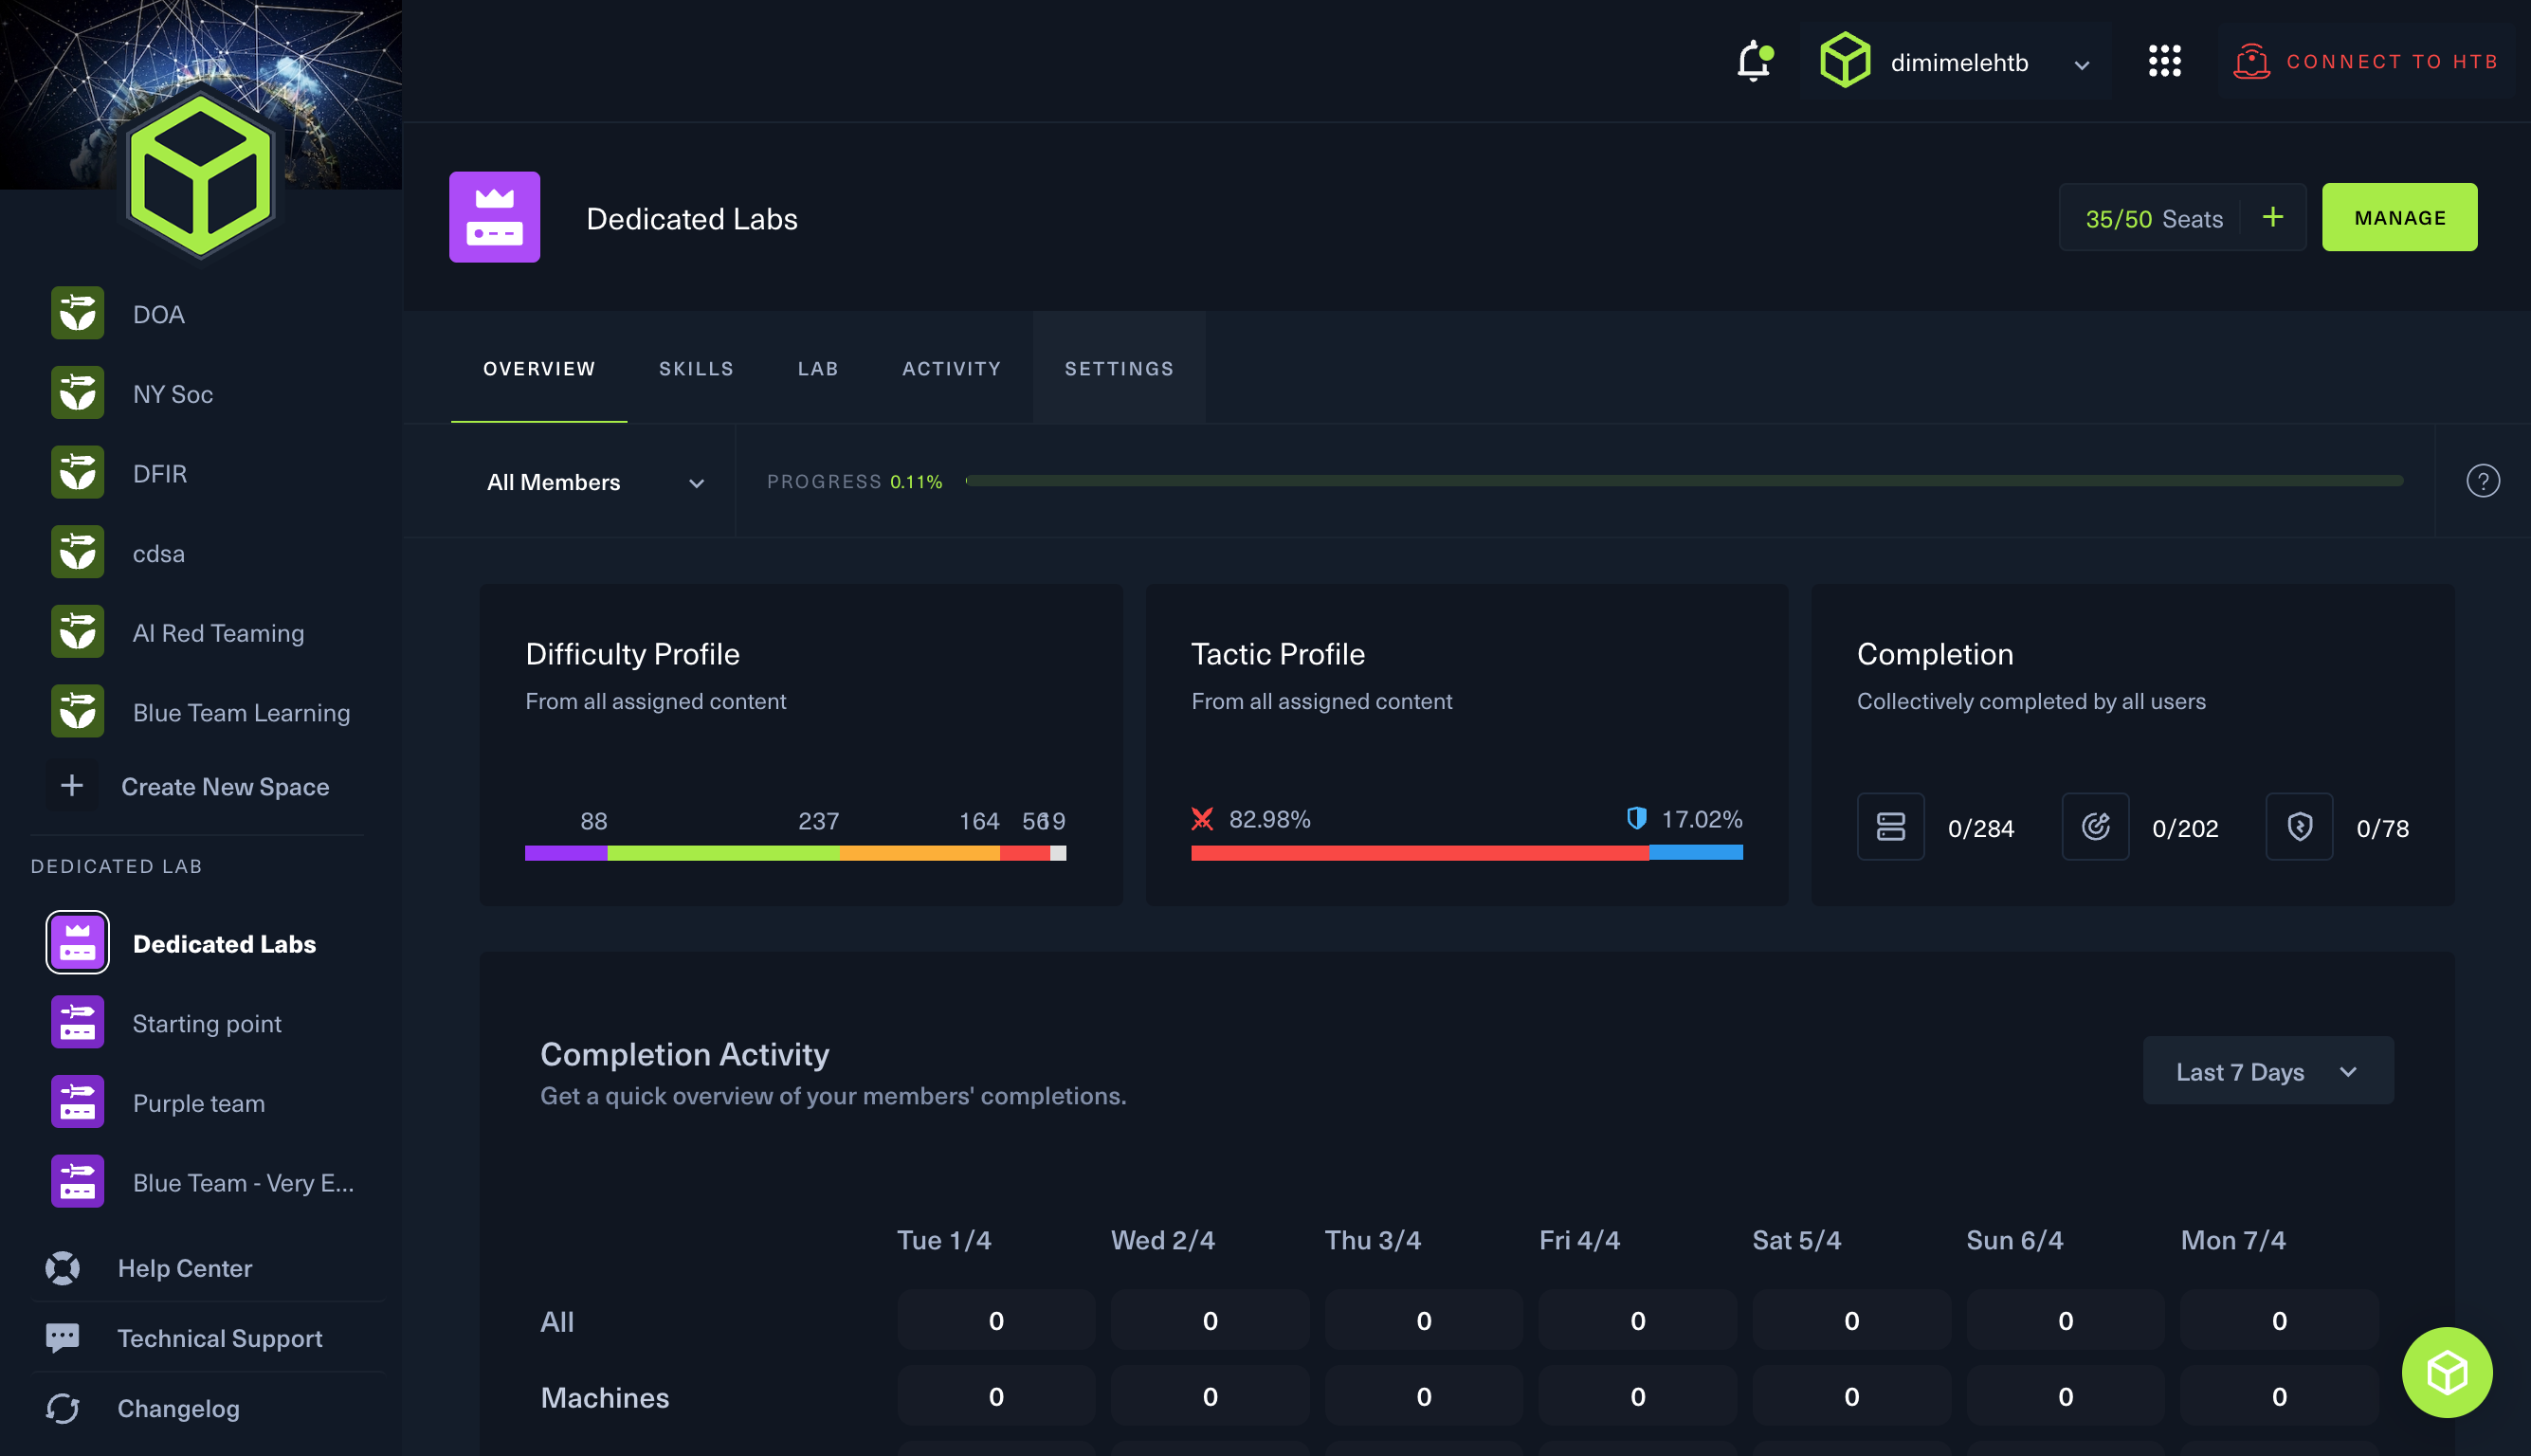The image size is (2531, 1456).
Task: Click the Sun 6/4 column header
Action: [2014, 1240]
